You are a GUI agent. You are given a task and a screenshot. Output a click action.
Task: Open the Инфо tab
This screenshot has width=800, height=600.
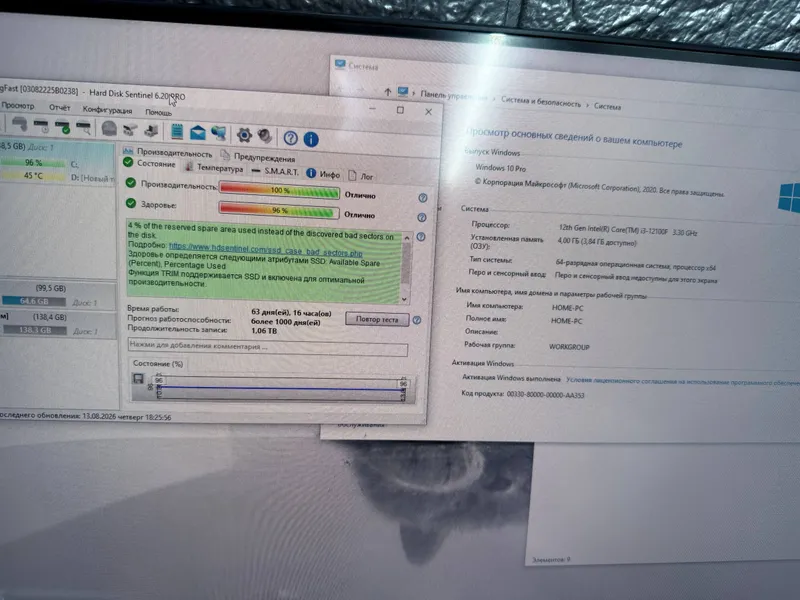323,174
